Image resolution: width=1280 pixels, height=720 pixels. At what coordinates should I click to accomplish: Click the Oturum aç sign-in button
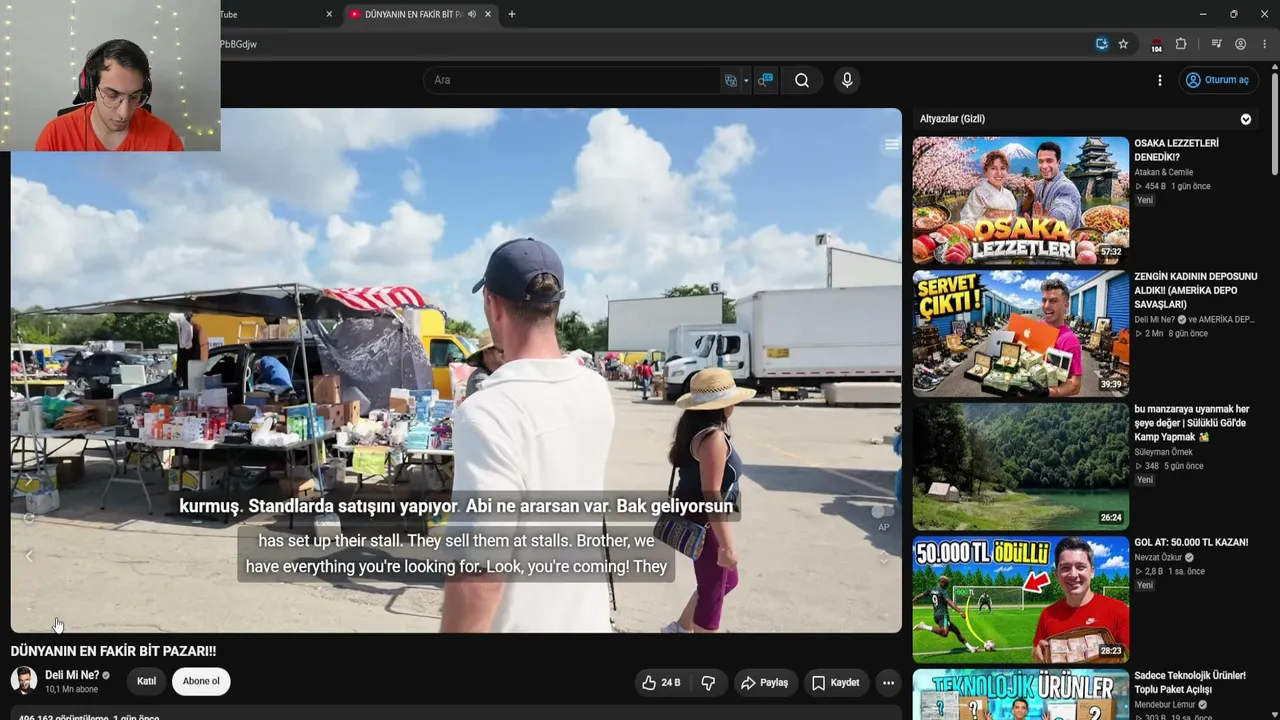(x=1217, y=80)
